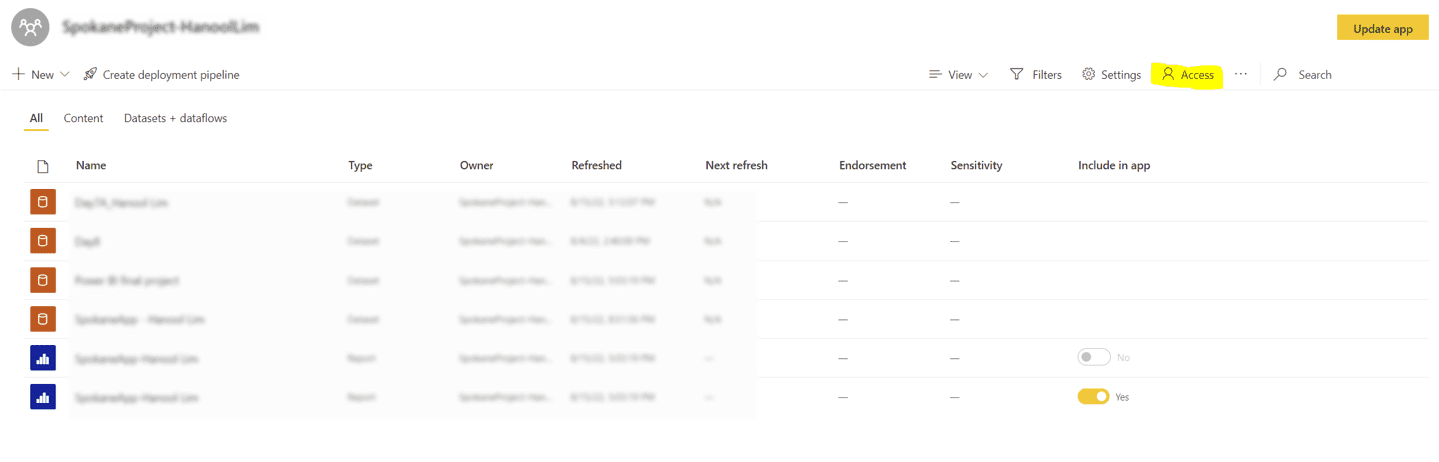Open workspace Settings gear

coord(1111,74)
